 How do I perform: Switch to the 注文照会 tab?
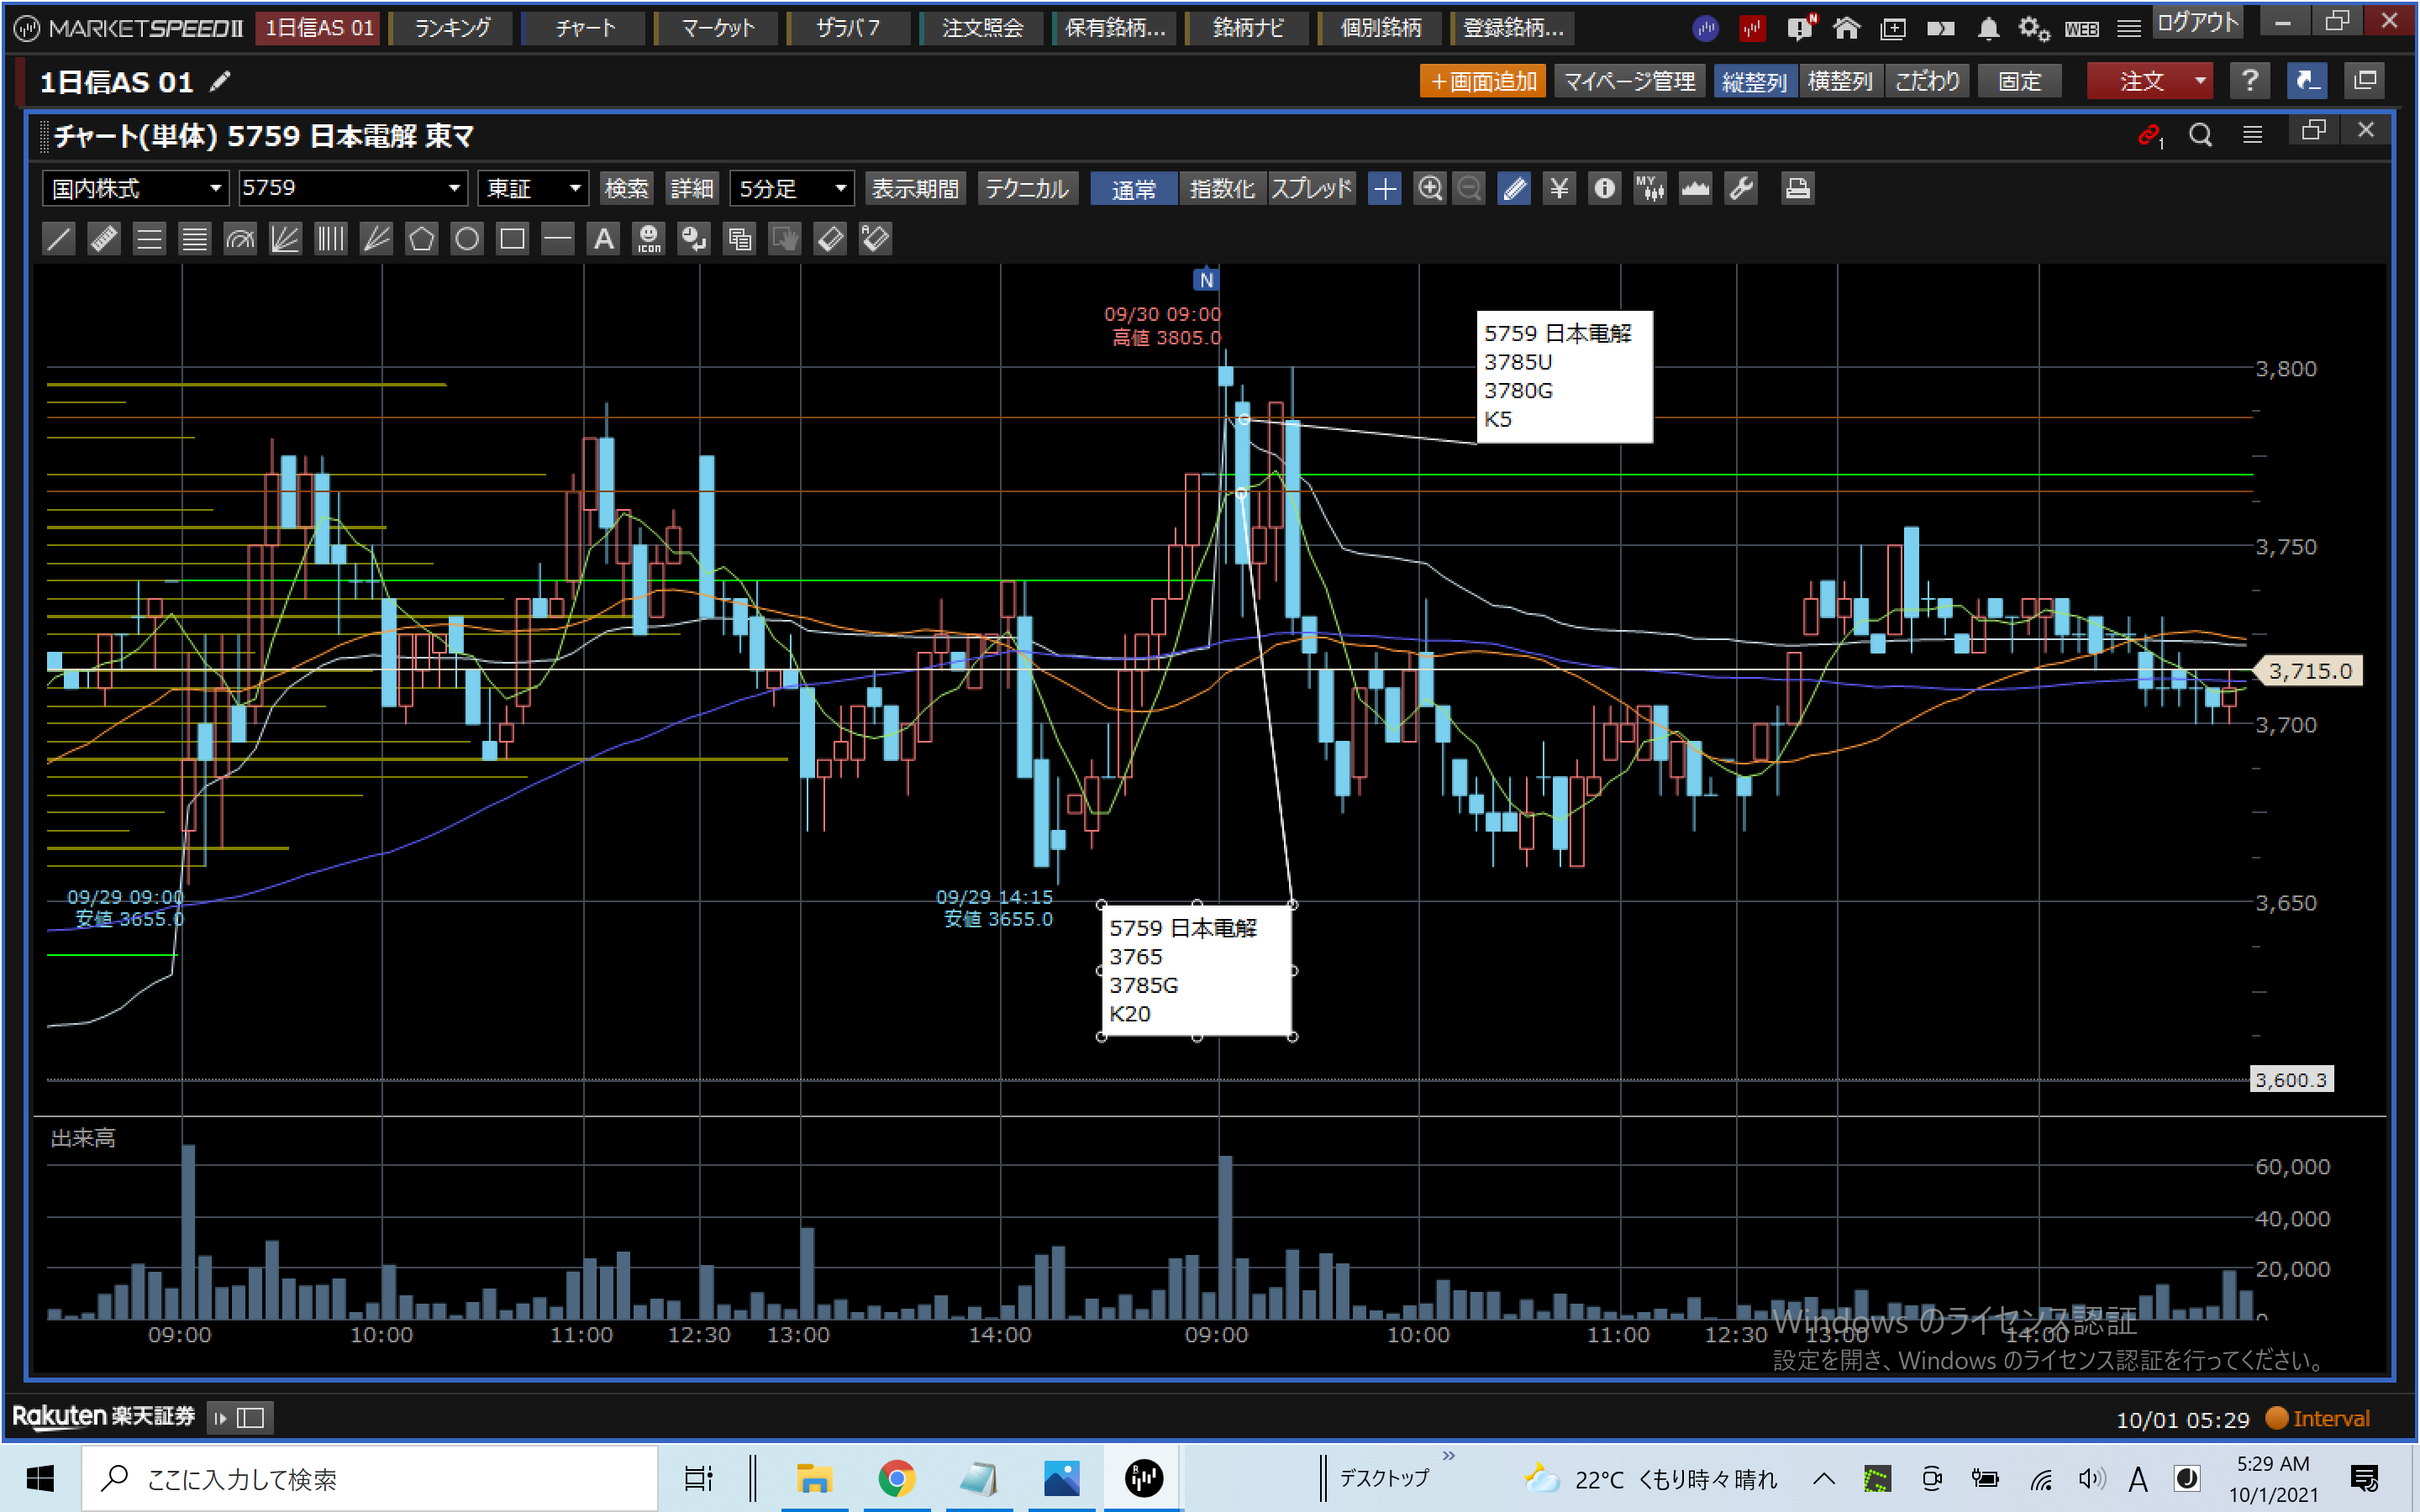(982, 28)
